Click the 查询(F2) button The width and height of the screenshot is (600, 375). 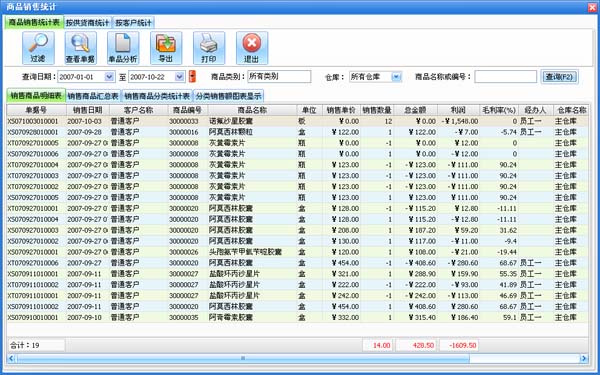559,77
